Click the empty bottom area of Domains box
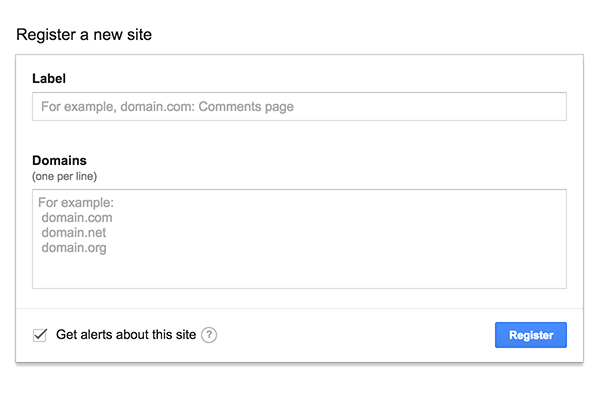 (300, 273)
